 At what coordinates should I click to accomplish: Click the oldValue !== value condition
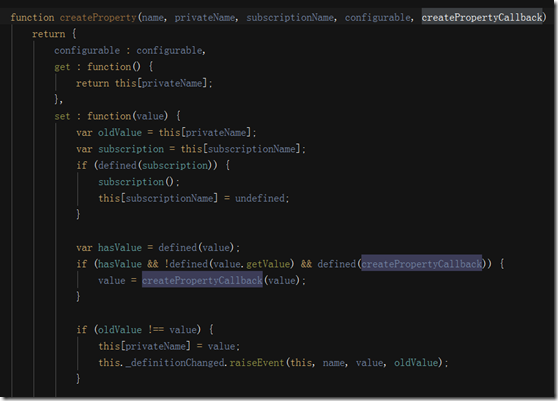pos(147,330)
